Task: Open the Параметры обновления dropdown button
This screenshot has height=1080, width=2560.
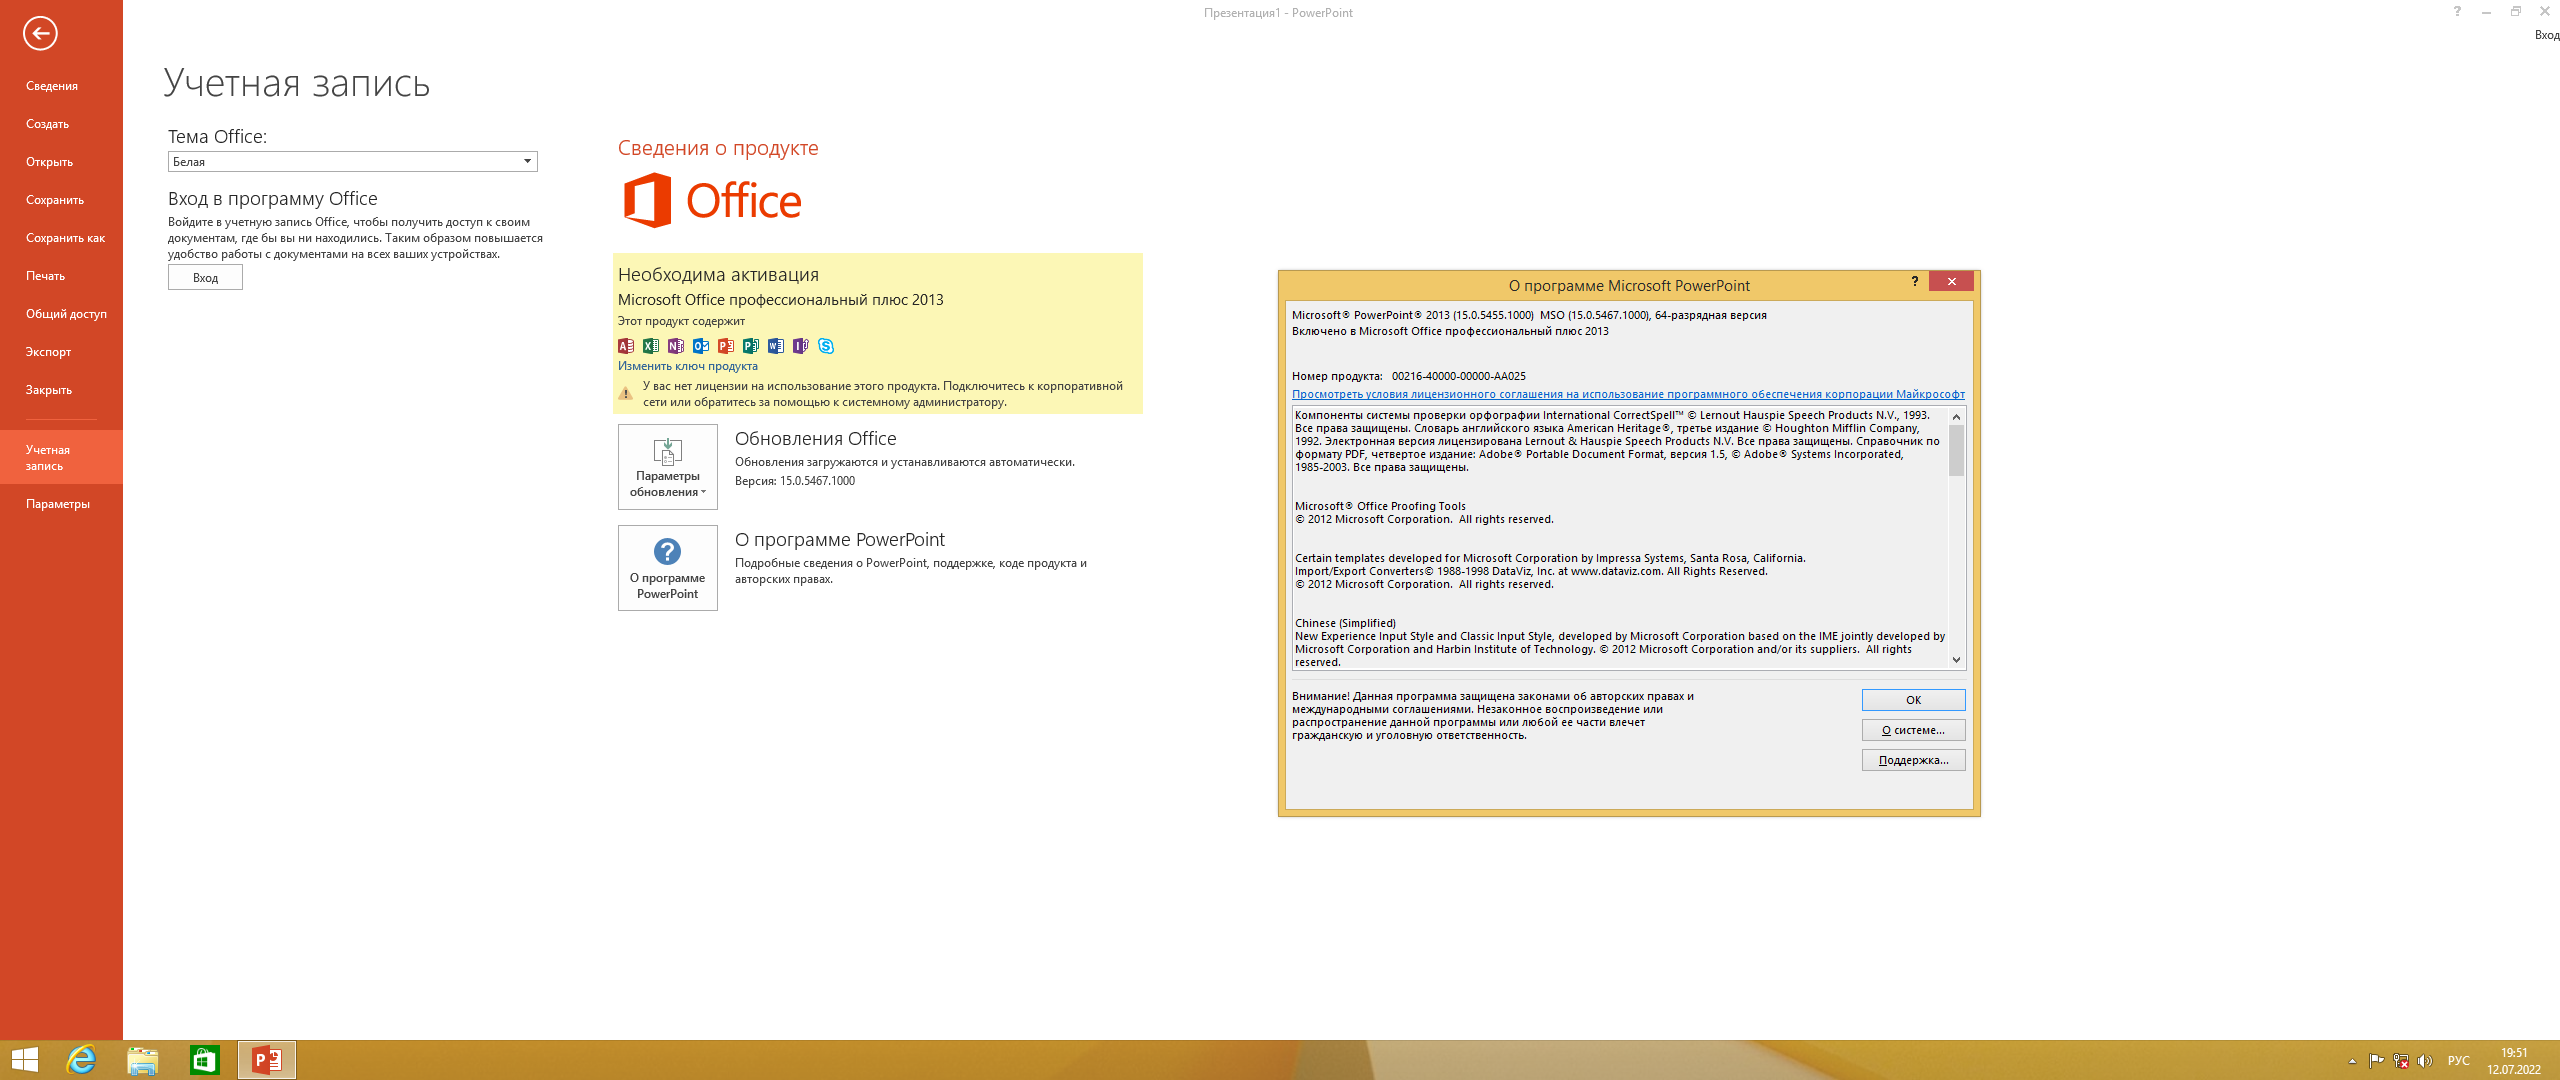Action: click(x=668, y=467)
